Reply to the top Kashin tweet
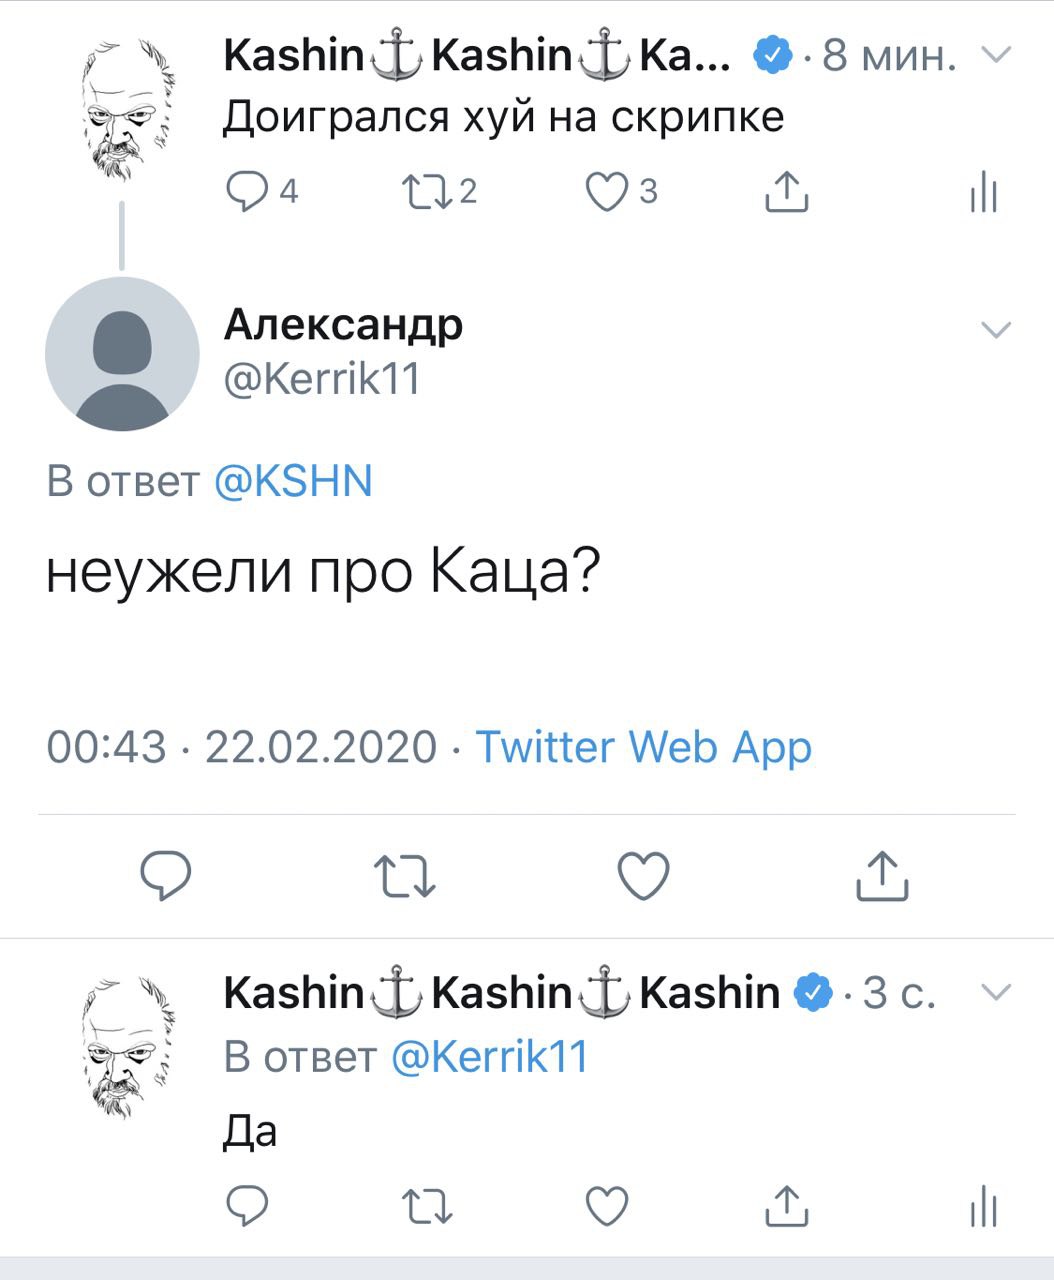This screenshot has height=1280, width=1054. 246,190
